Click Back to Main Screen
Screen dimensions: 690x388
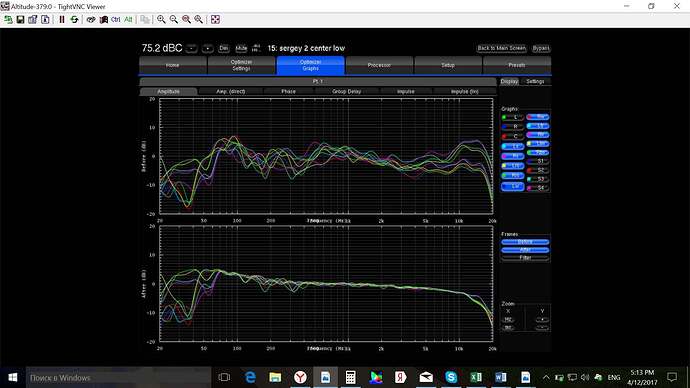point(502,48)
